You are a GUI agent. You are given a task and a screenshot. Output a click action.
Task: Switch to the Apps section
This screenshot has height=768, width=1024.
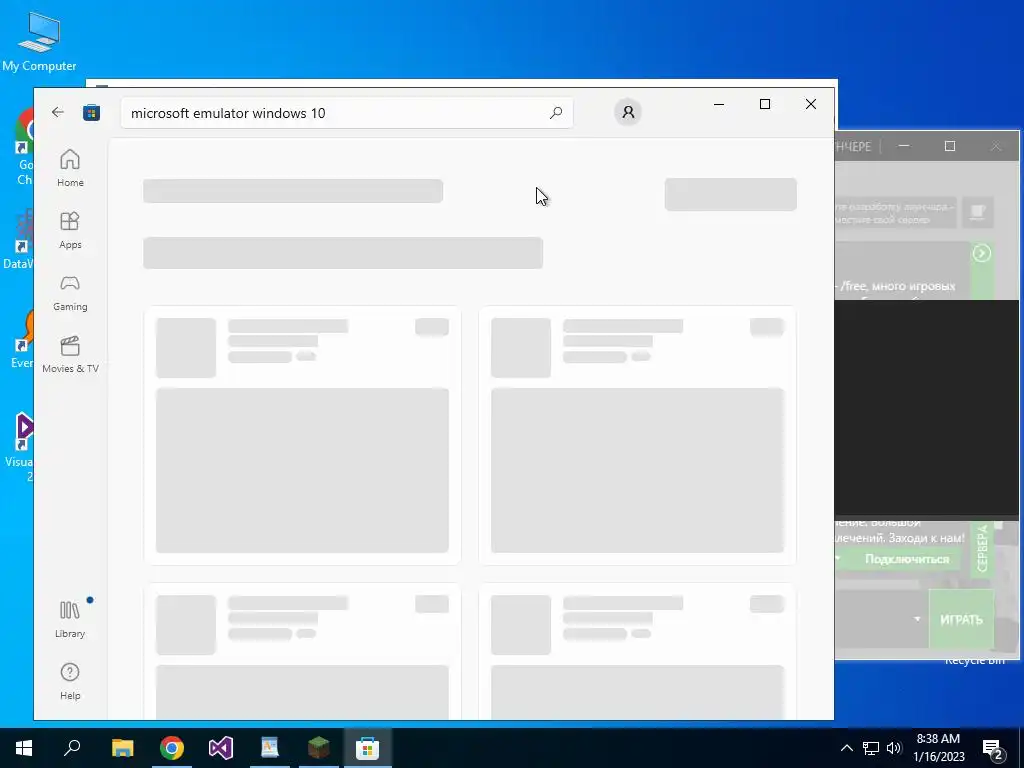[x=70, y=230]
